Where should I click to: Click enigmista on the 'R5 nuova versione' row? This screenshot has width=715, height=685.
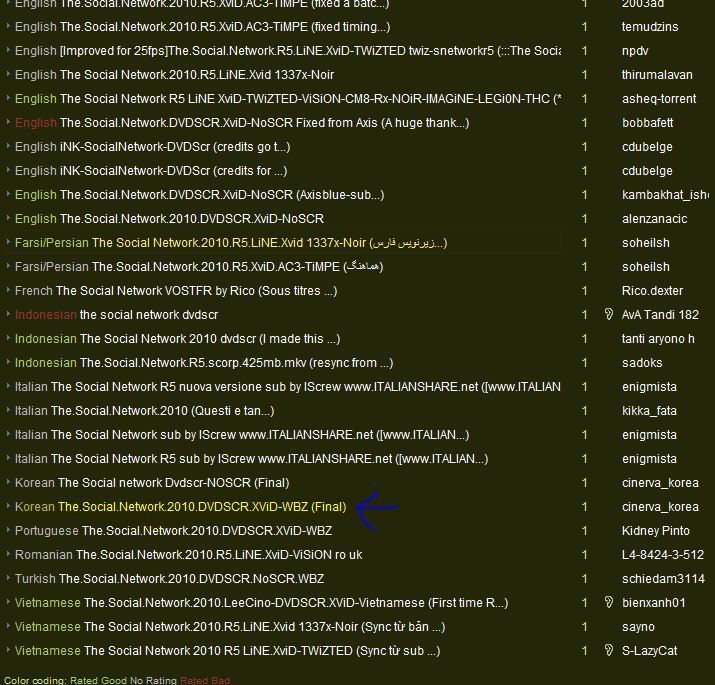[x=649, y=387]
